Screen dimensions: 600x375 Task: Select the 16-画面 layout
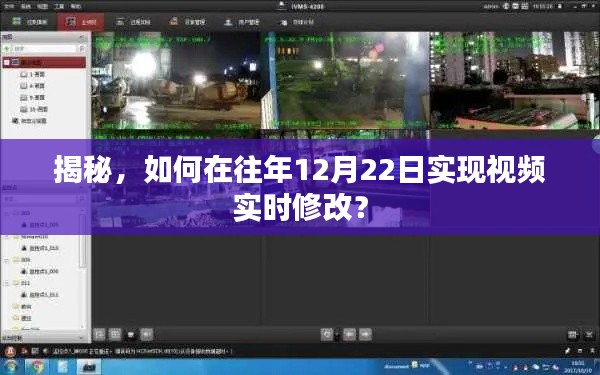point(34,109)
